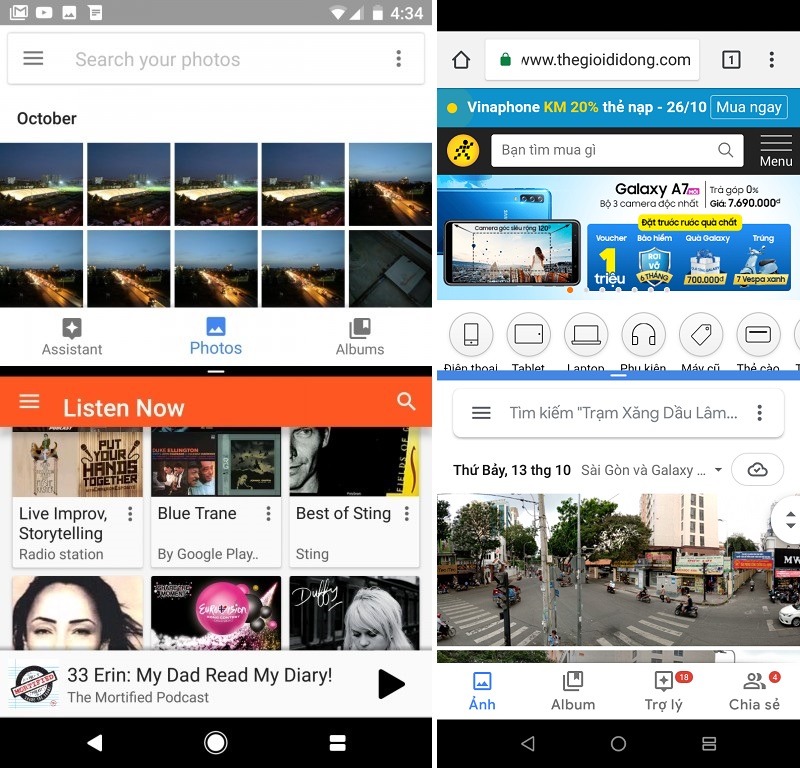Tap the Android back button on left phone

point(95,743)
